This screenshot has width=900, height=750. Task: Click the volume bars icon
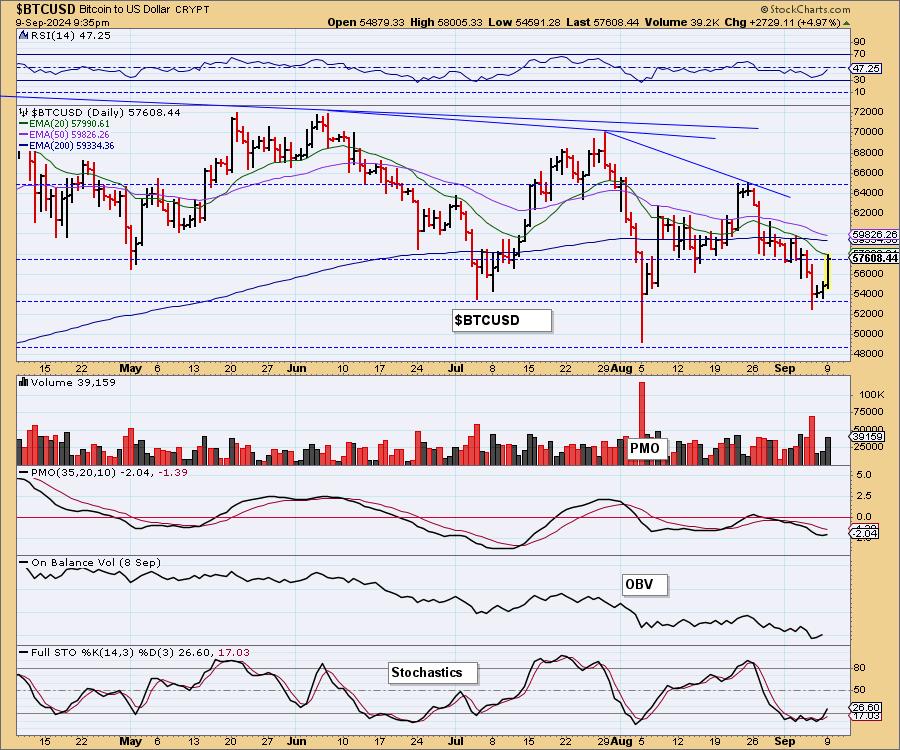(24, 382)
